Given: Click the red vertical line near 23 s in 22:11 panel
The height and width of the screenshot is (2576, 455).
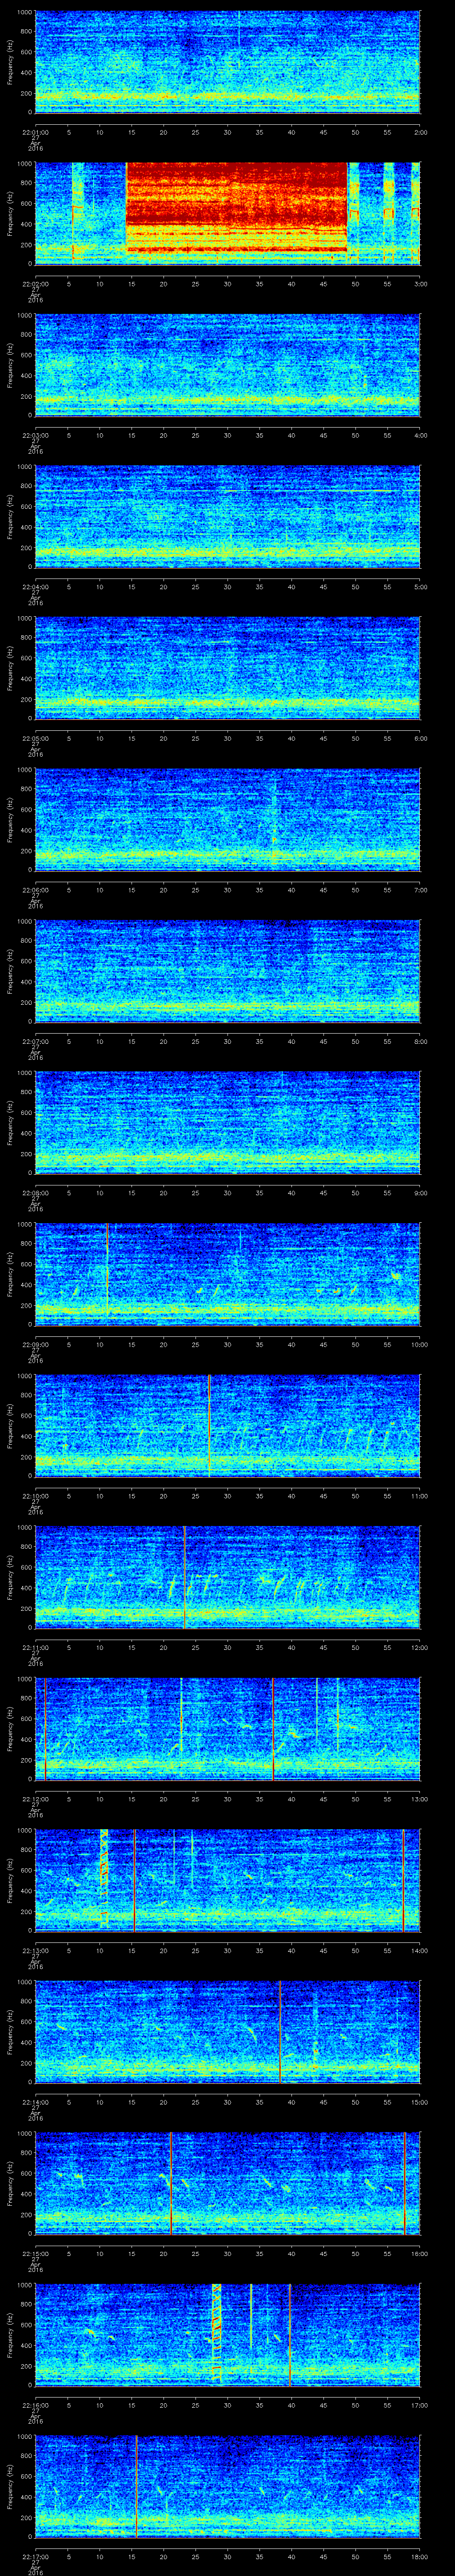Looking at the screenshot, I should (x=185, y=1577).
